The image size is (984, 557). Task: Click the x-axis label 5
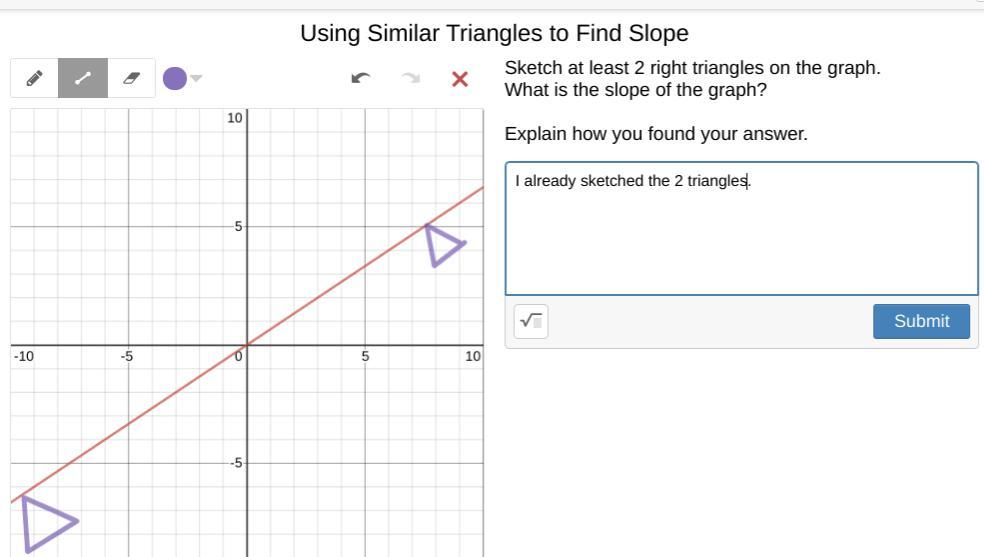365,356
